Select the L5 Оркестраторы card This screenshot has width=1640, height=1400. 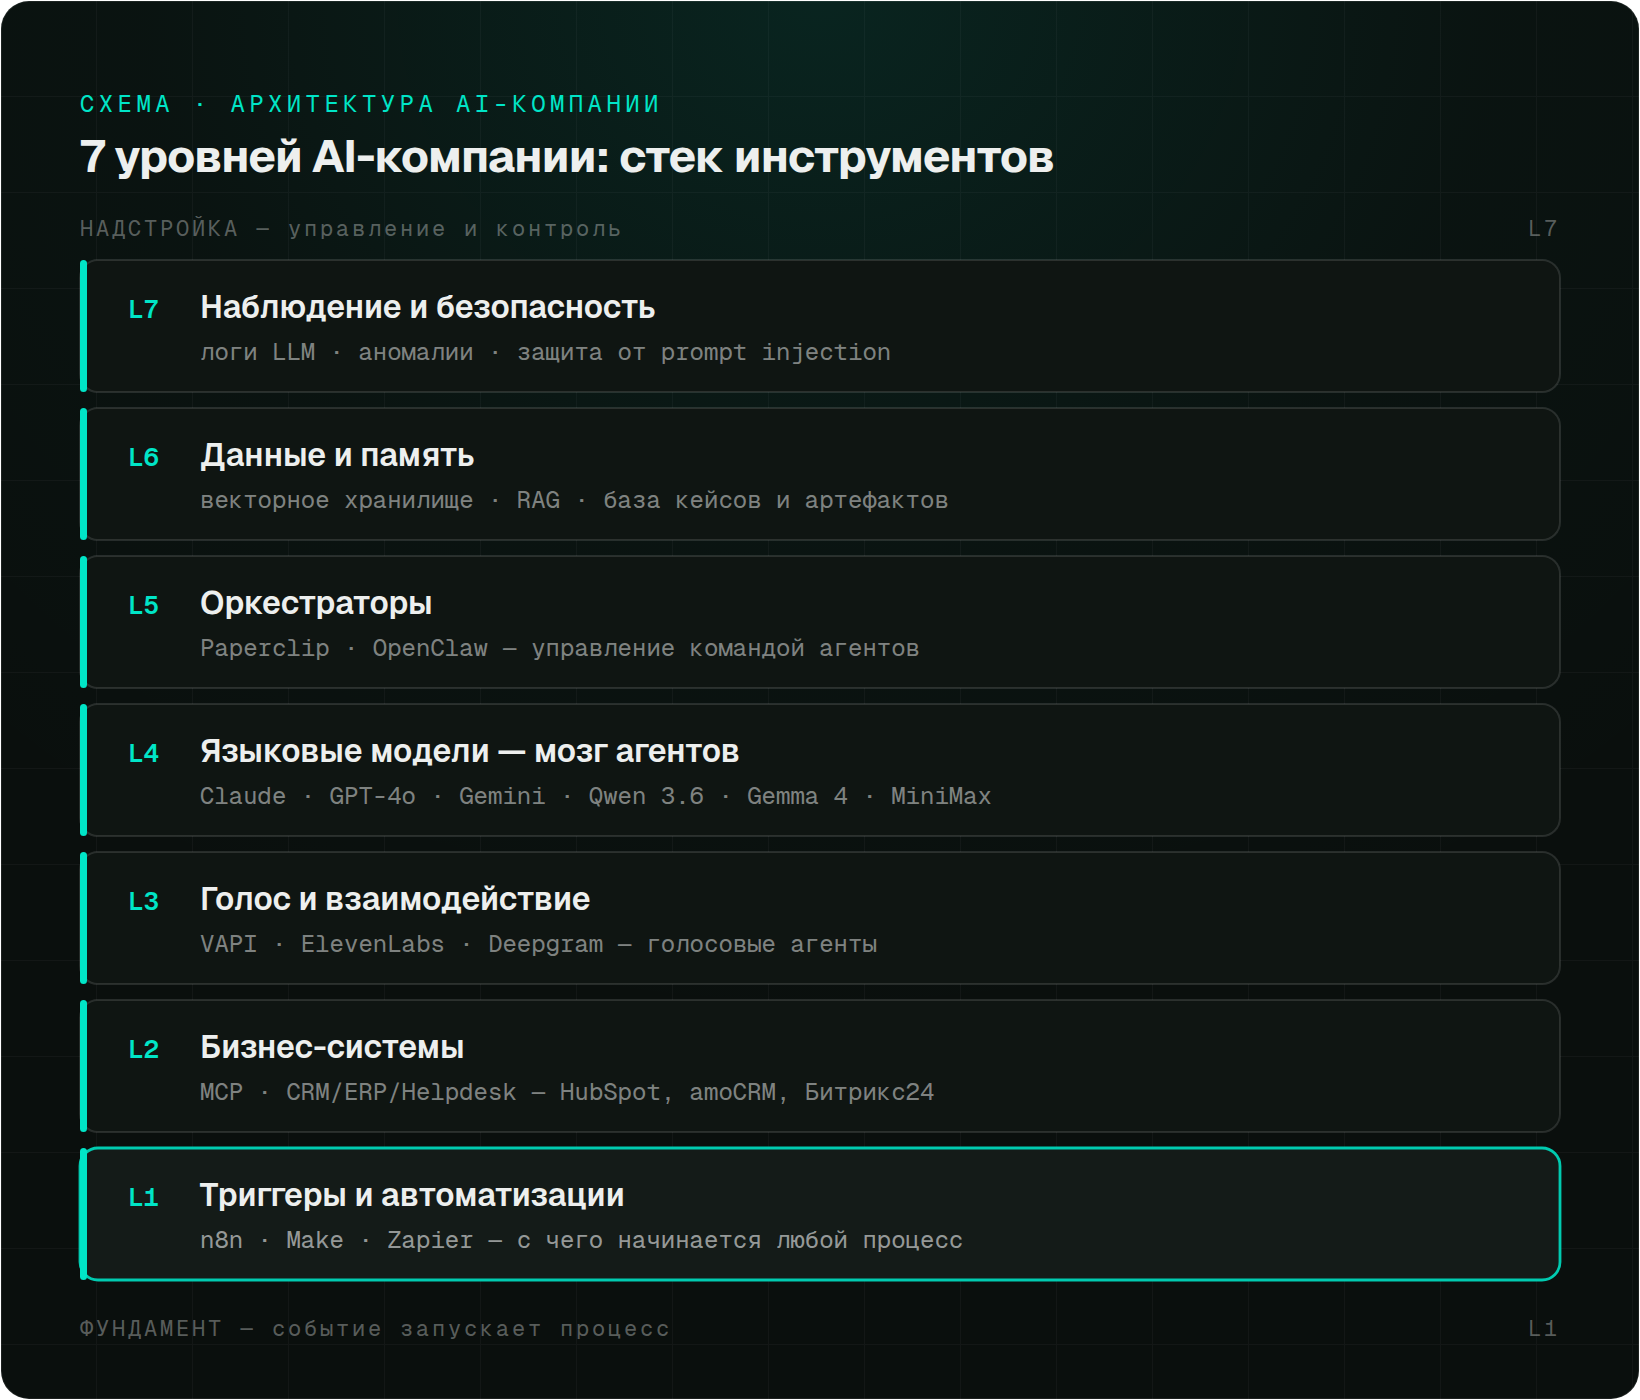click(820, 622)
